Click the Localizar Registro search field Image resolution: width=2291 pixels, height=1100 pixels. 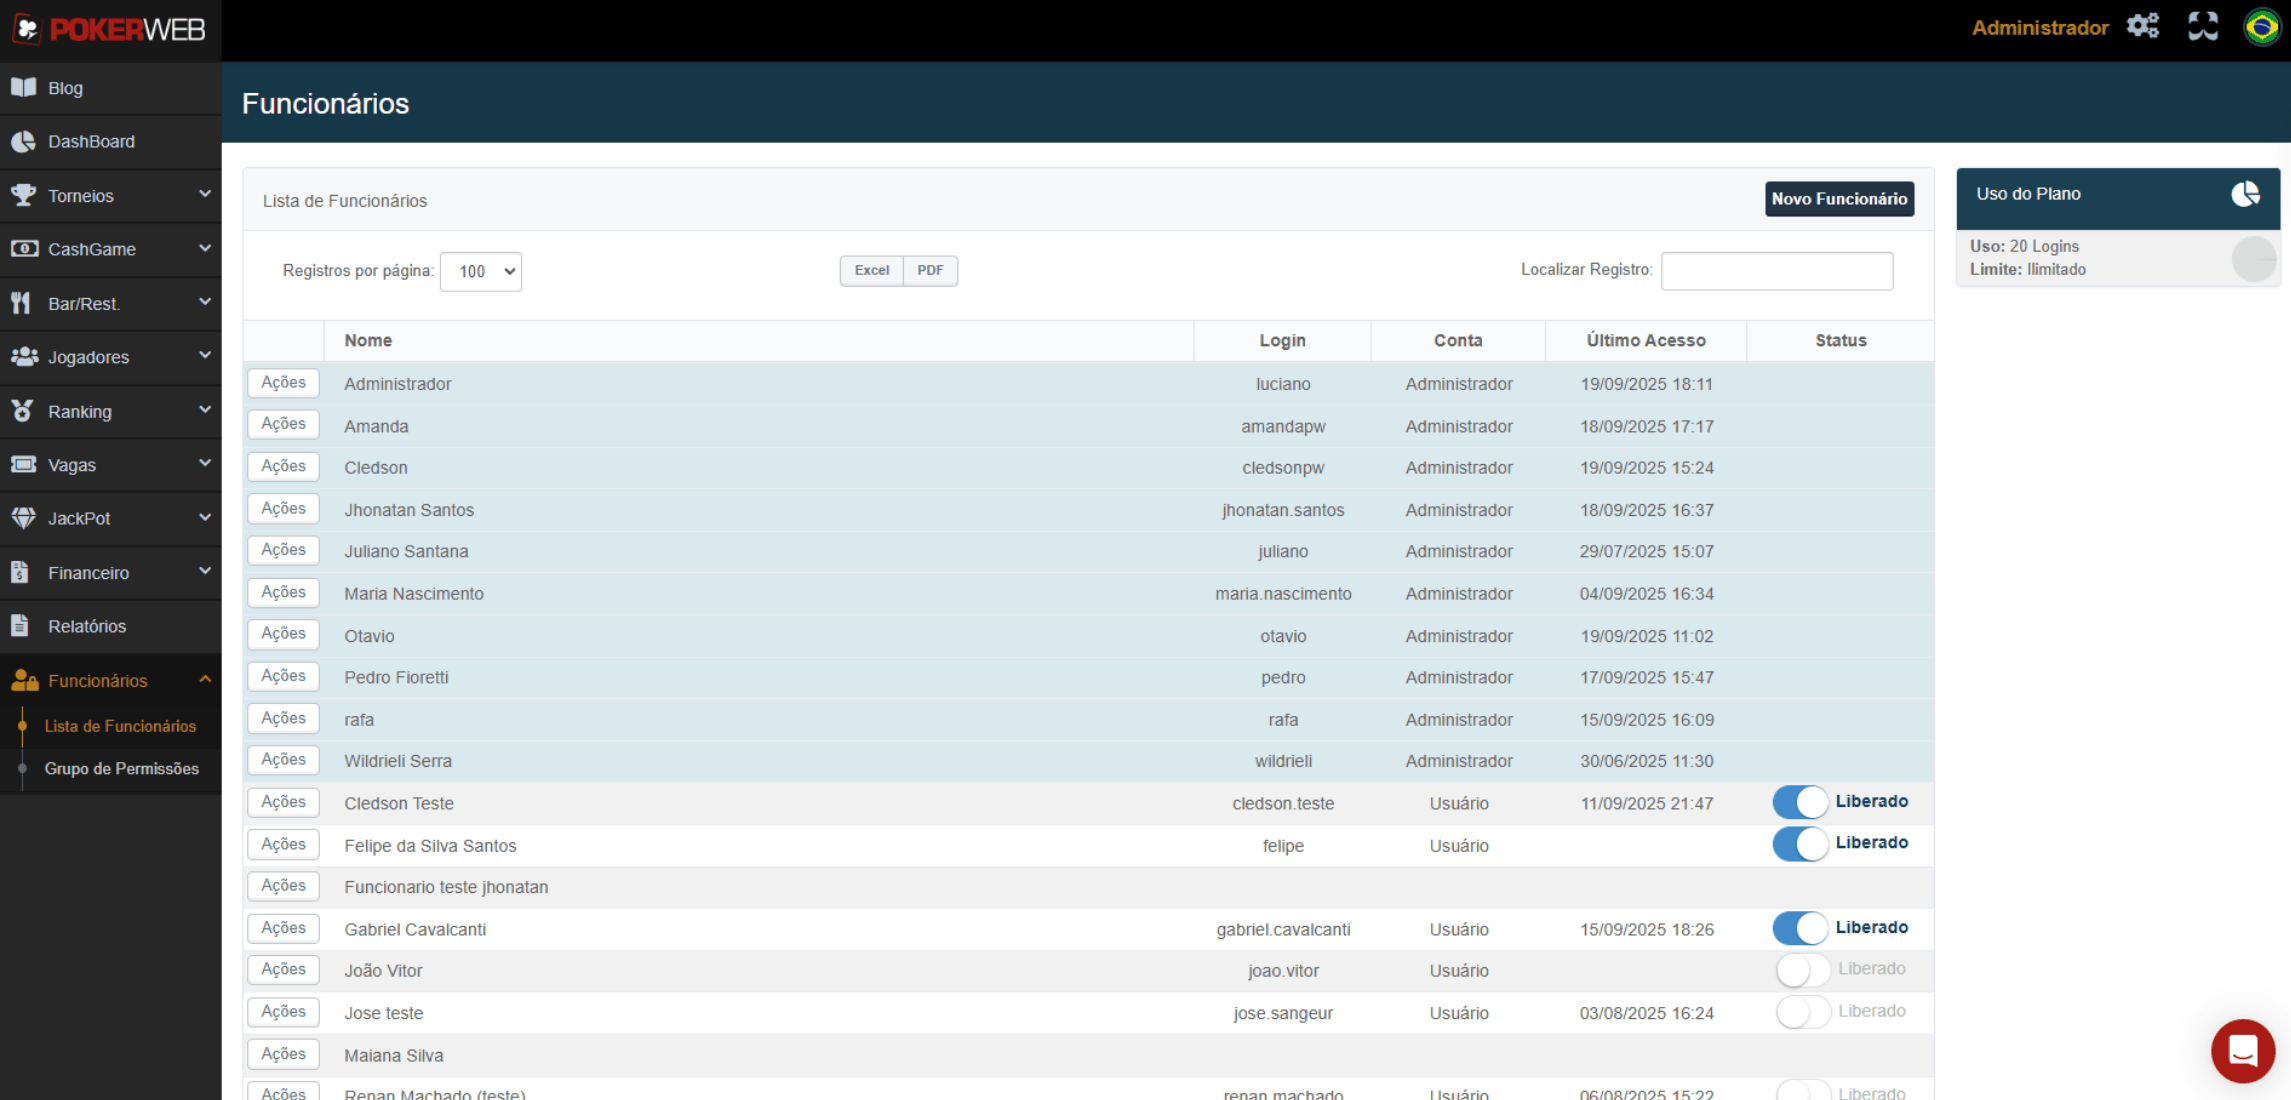(1776, 271)
